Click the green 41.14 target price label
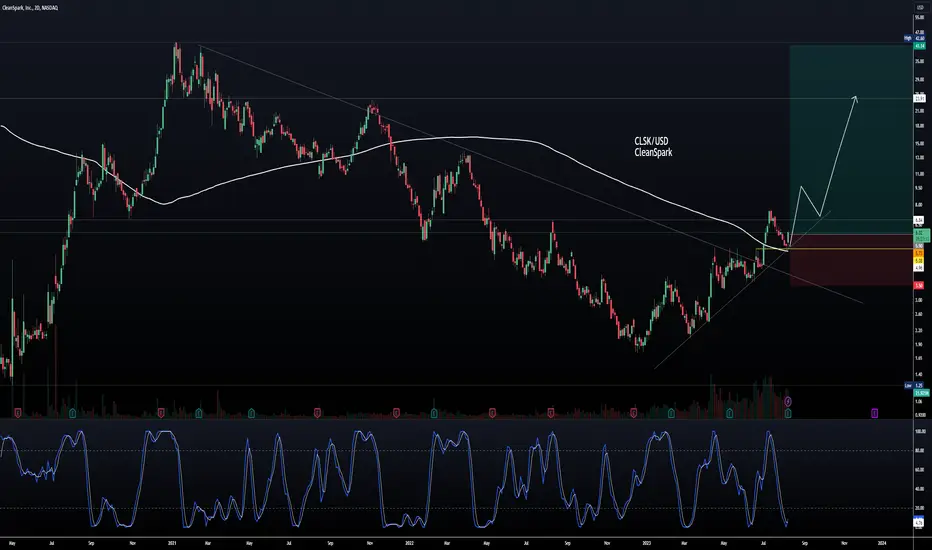Screen dimensions: 932x550 click(920, 46)
